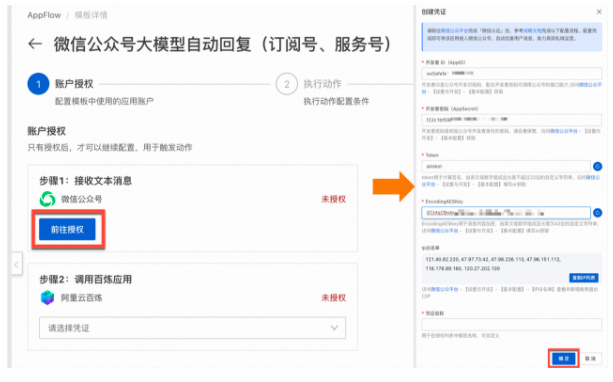Screen dimensions: 613x382
Task: Focus the 开发者密码 (AppSecret) field
Action: click(511, 119)
